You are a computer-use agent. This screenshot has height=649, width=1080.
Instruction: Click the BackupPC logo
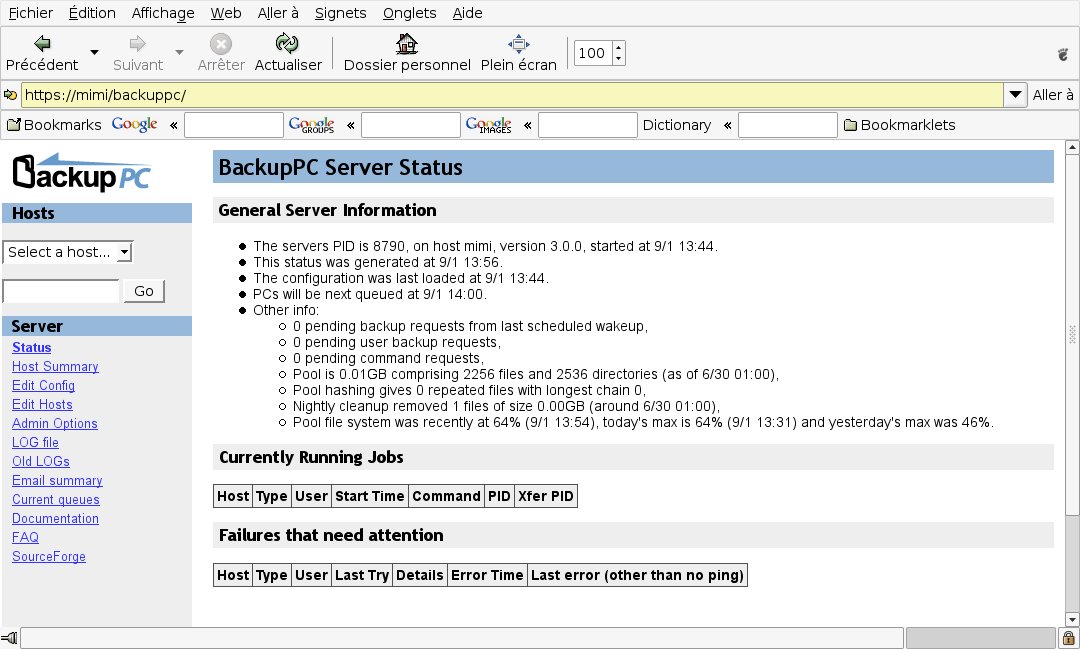click(81, 172)
